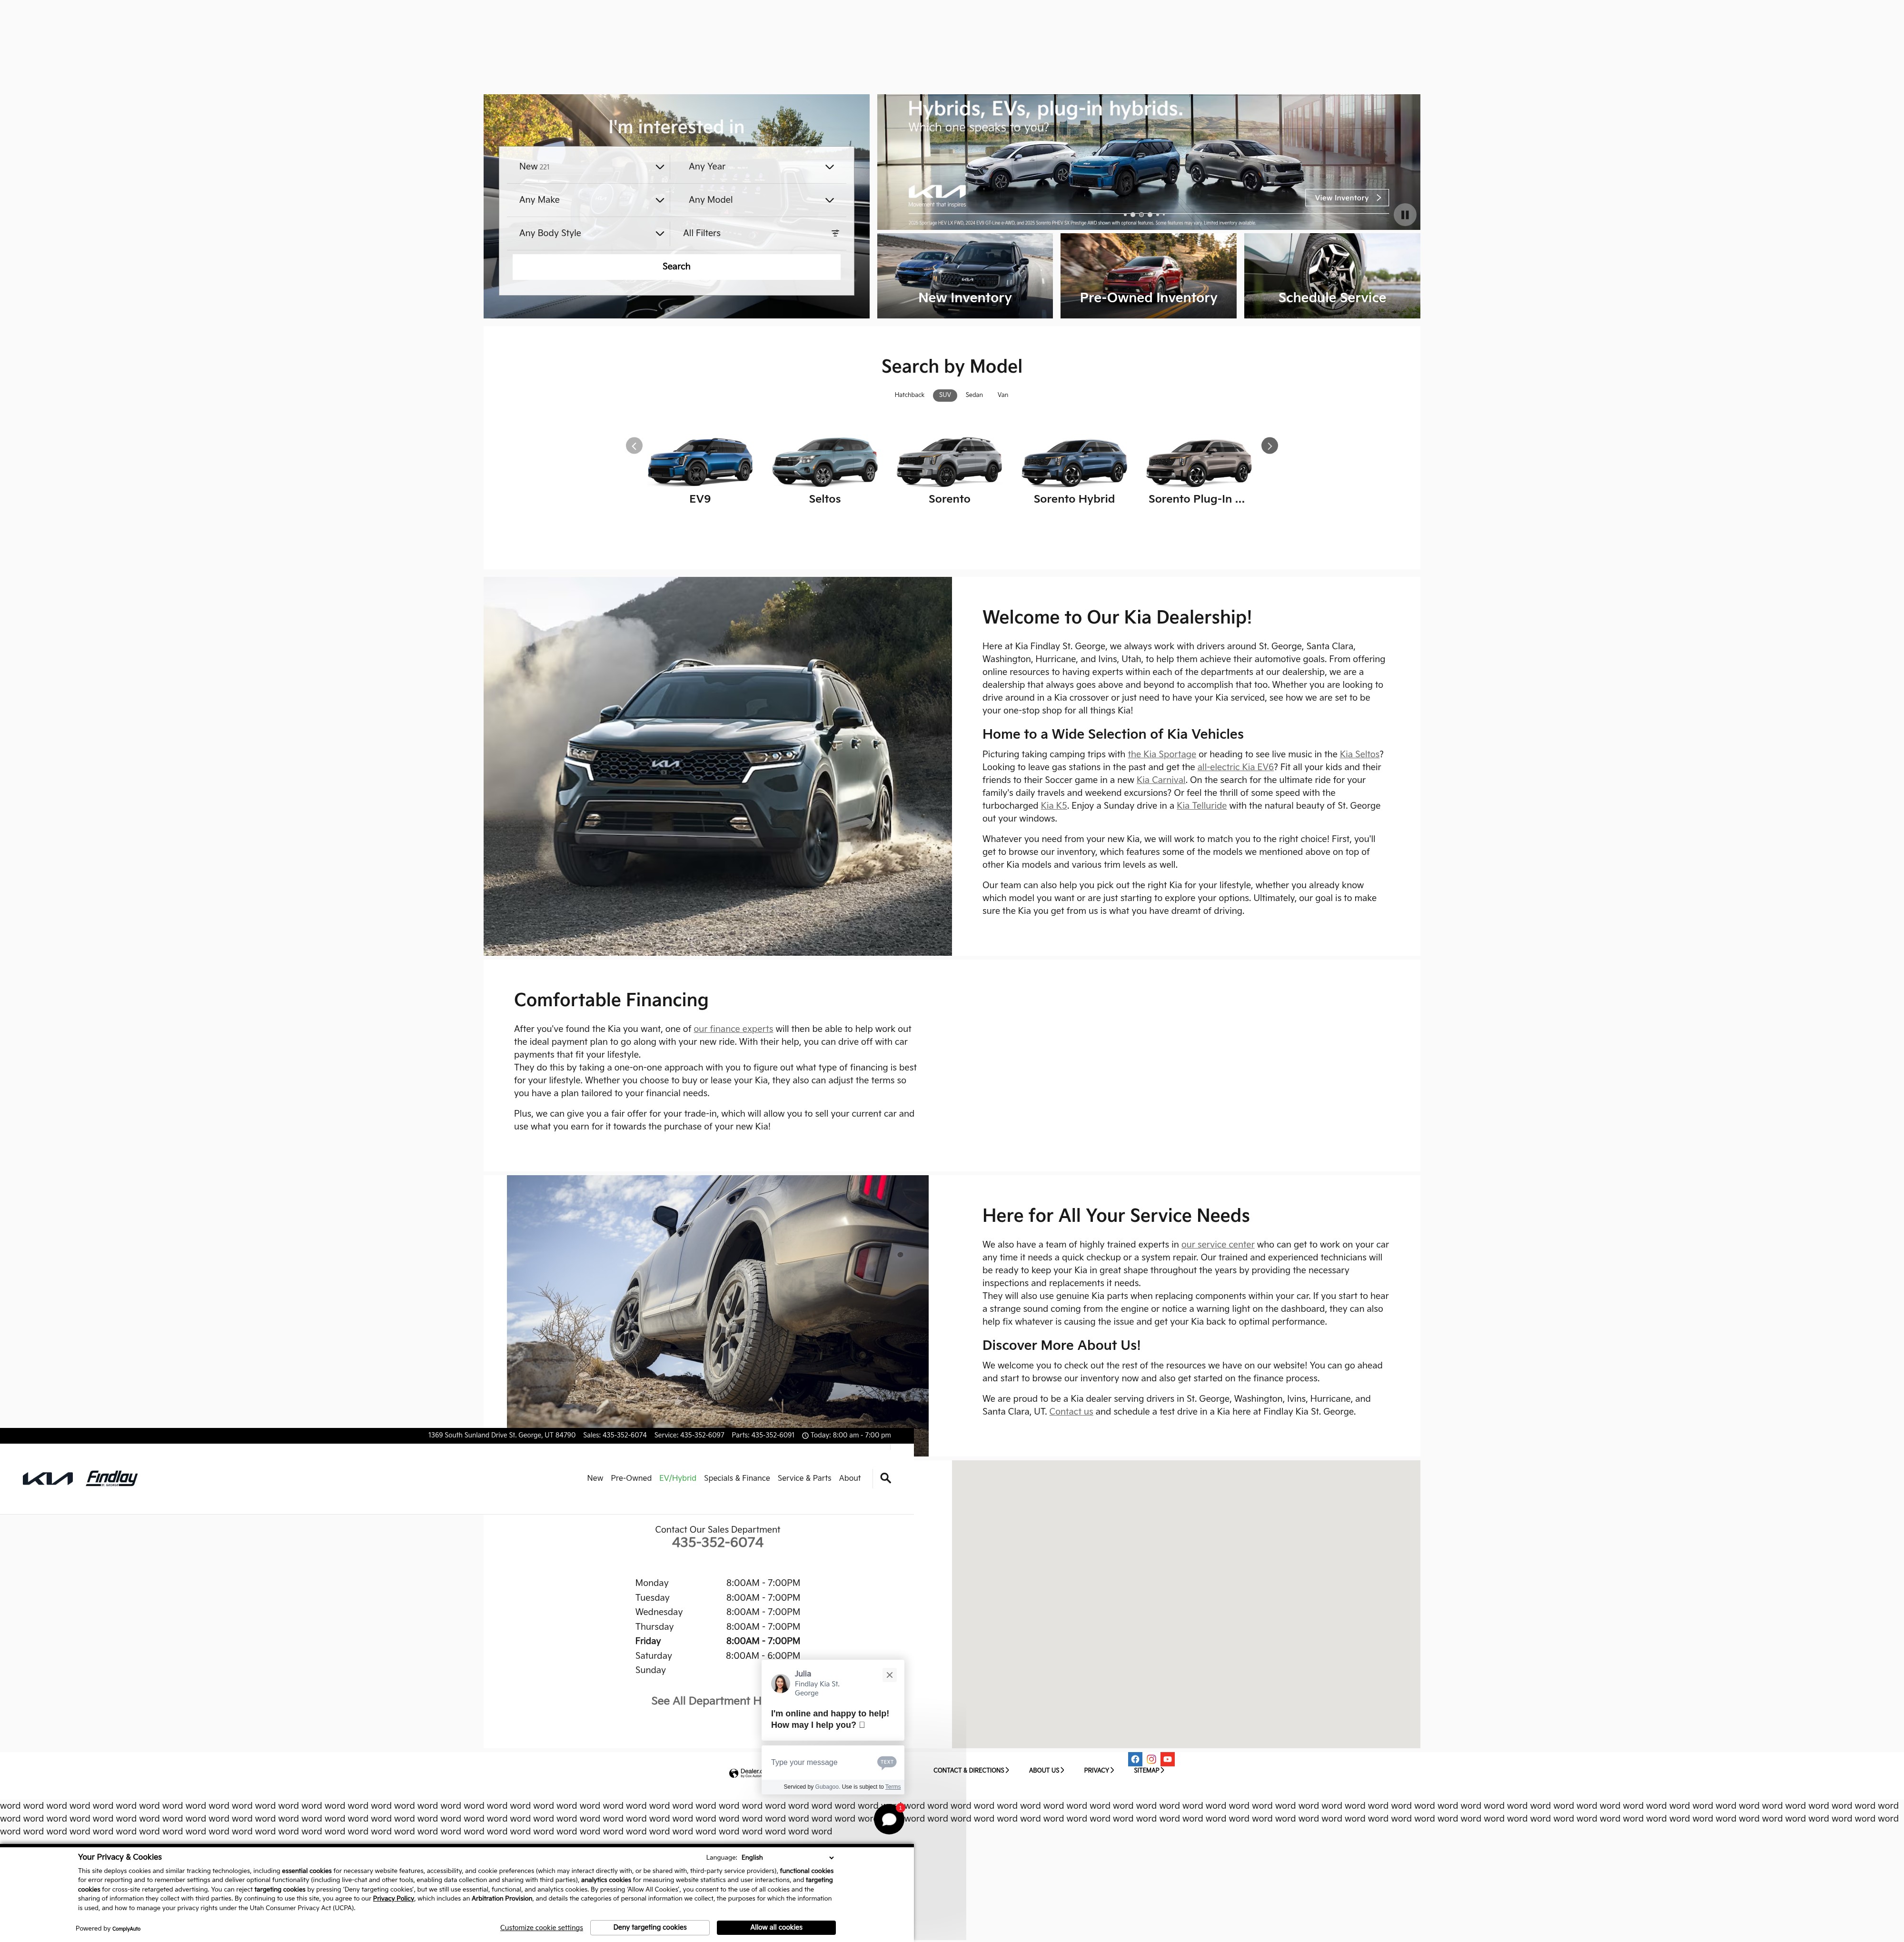Image resolution: width=1904 pixels, height=1942 pixels.
Task: Open the New Inventory tile
Action: coord(964,276)
